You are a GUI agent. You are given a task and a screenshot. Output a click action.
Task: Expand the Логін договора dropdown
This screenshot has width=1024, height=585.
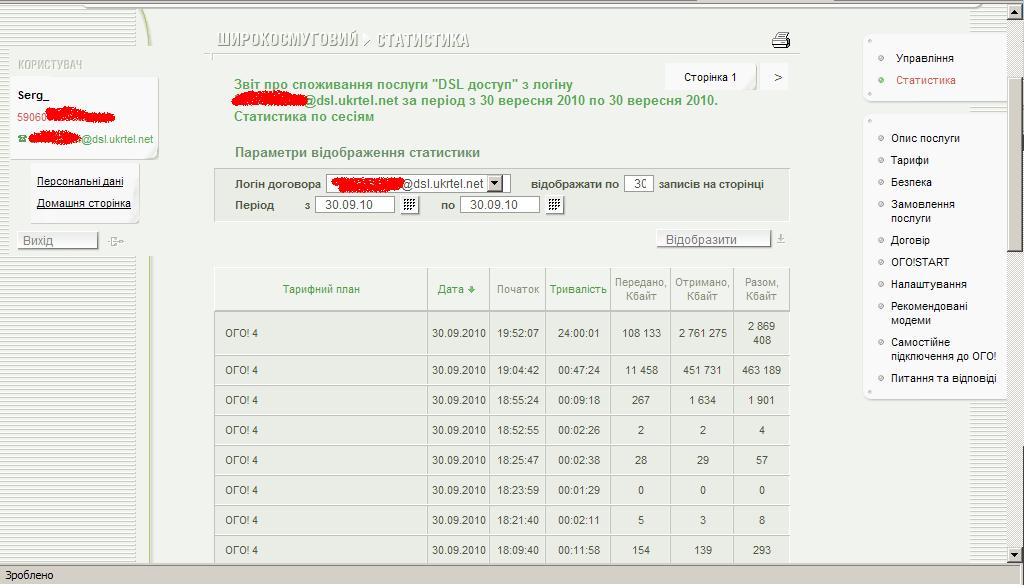[x=497, y=184]
